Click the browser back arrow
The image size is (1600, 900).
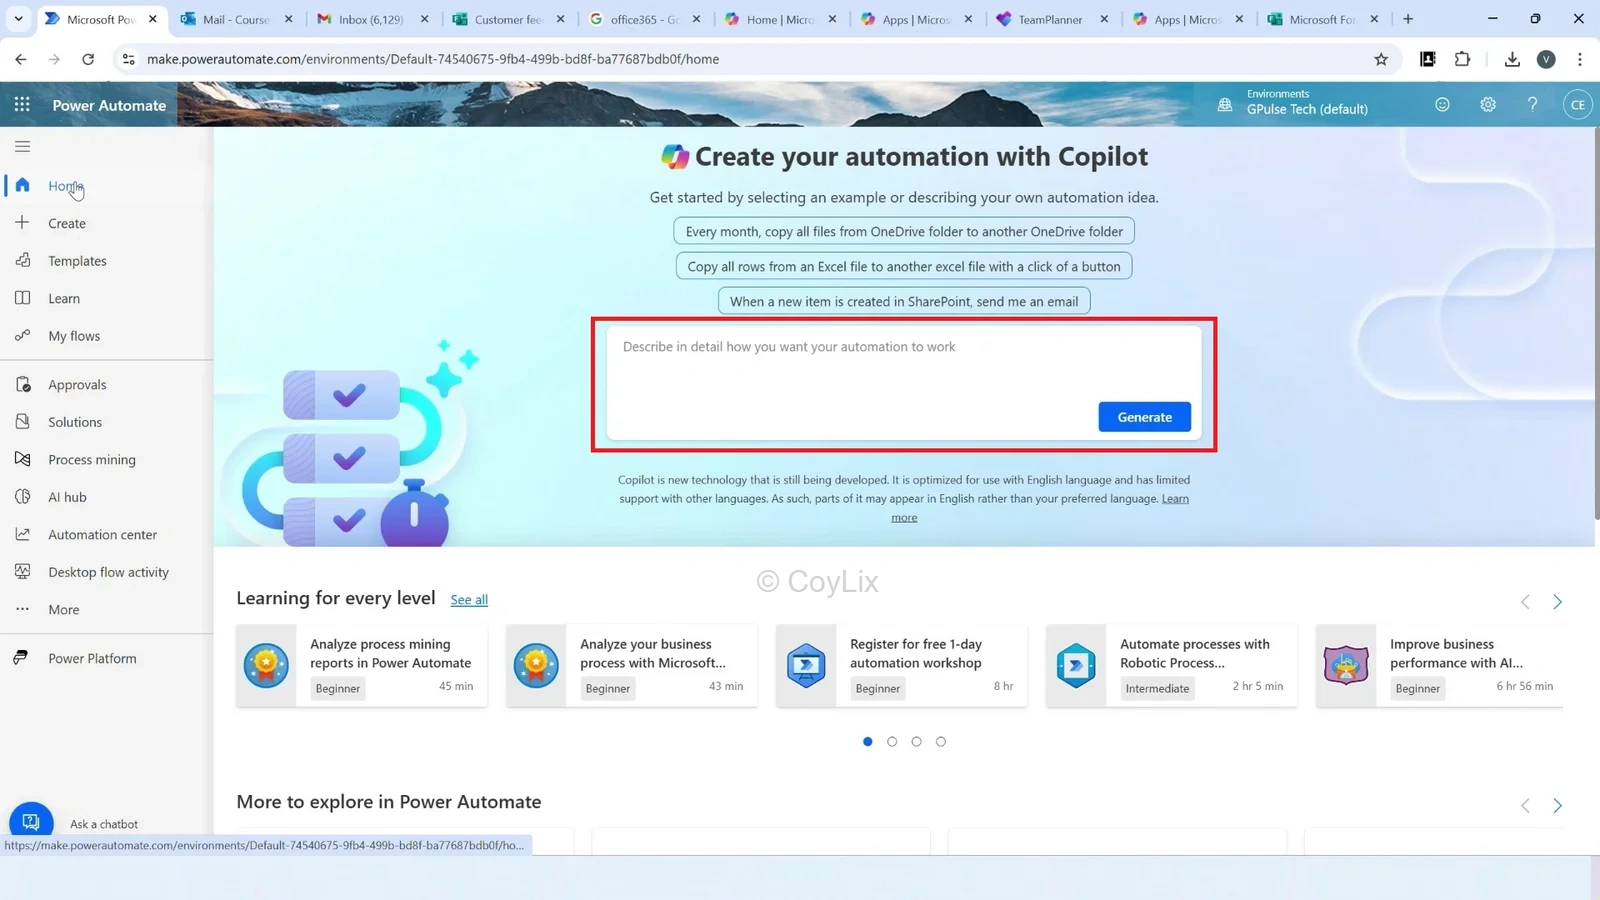click(x=21, y=59)
